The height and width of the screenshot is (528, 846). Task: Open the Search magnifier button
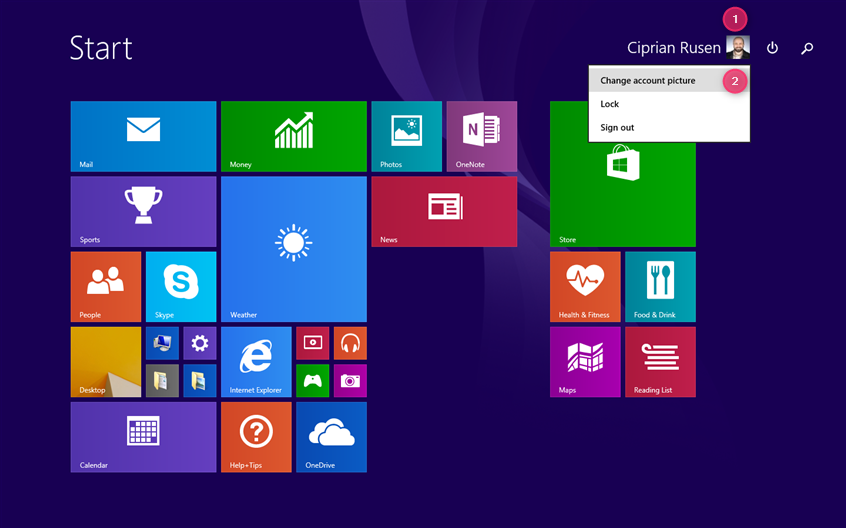(807, 49)
